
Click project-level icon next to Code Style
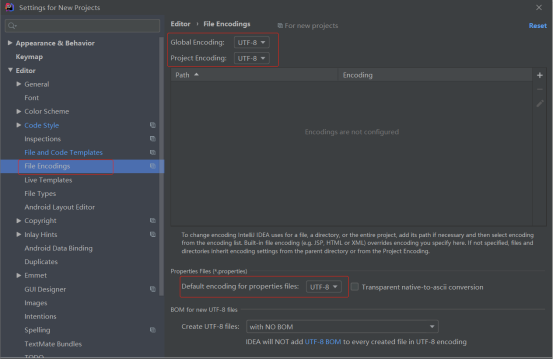click(153, 125)
